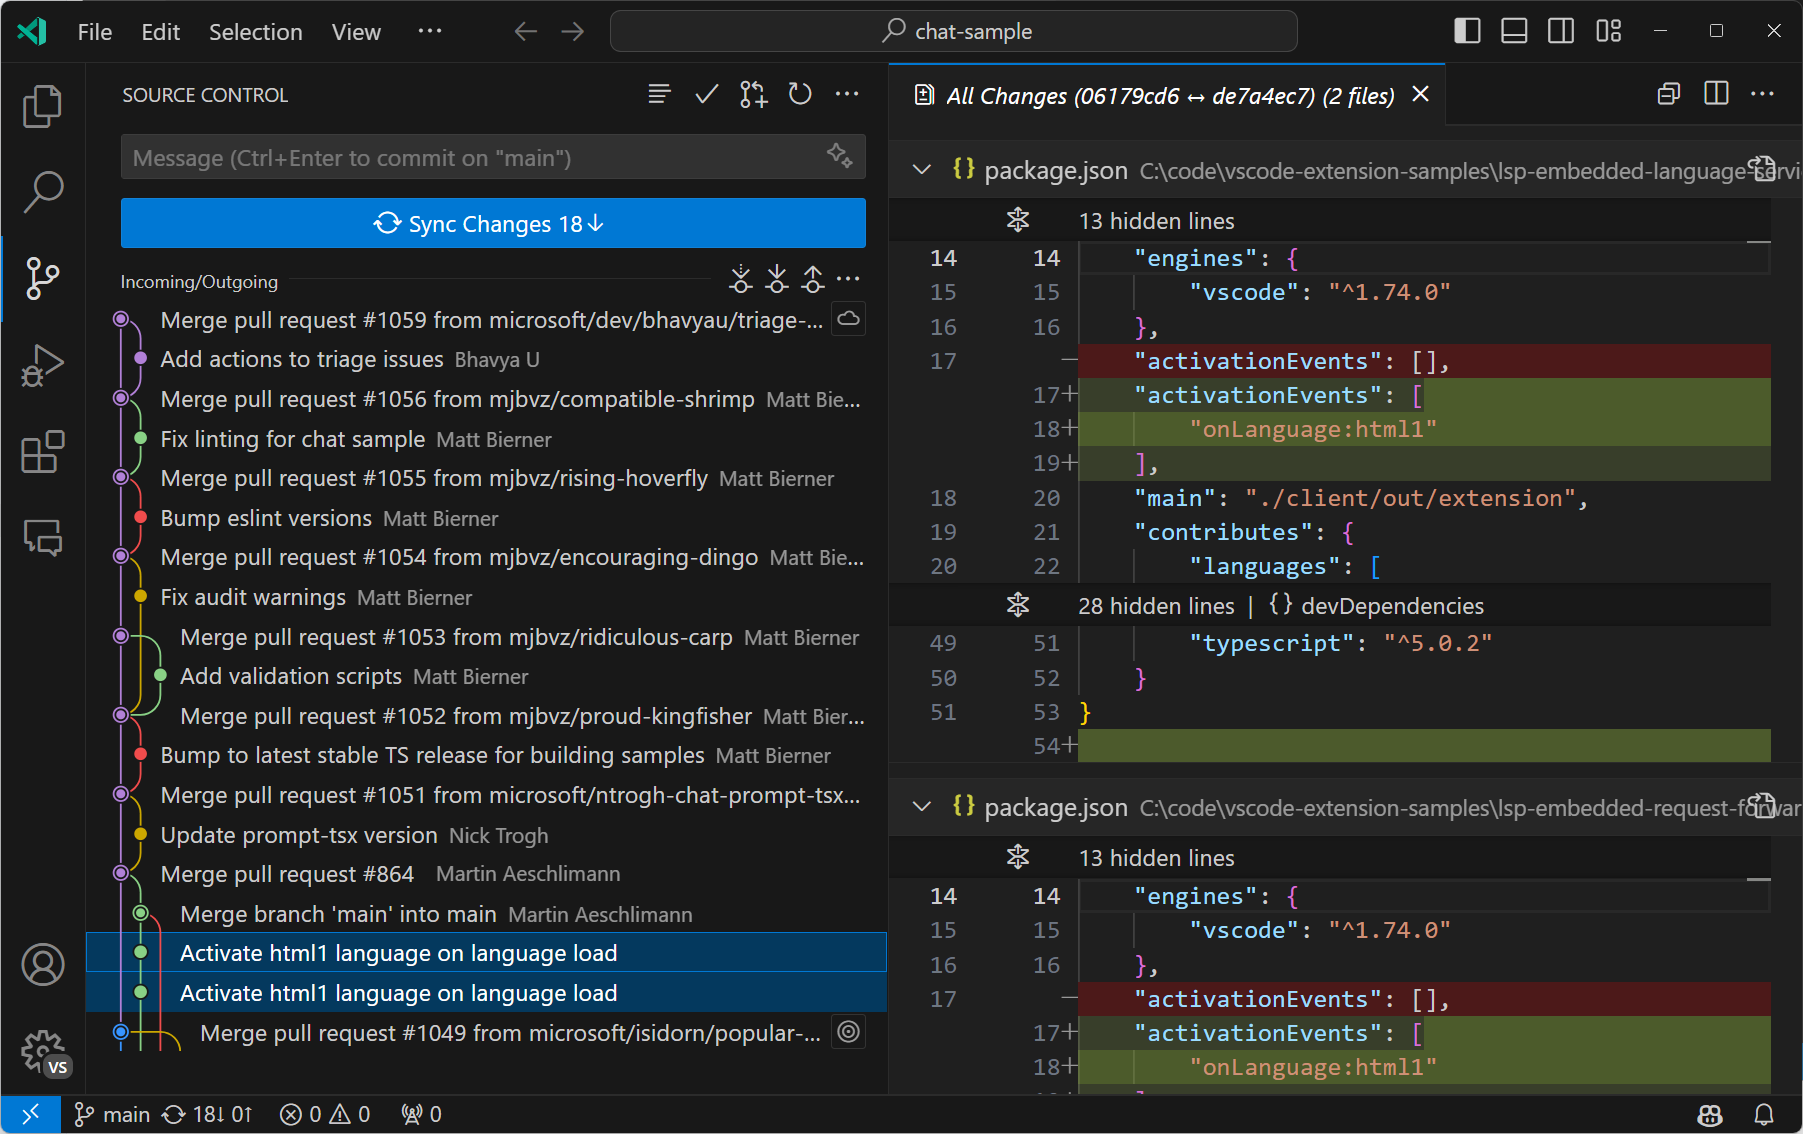The height and width of the screenshot is (1134, 1803).
Task: Open the Run and Debug view
Action: [42, 364]
